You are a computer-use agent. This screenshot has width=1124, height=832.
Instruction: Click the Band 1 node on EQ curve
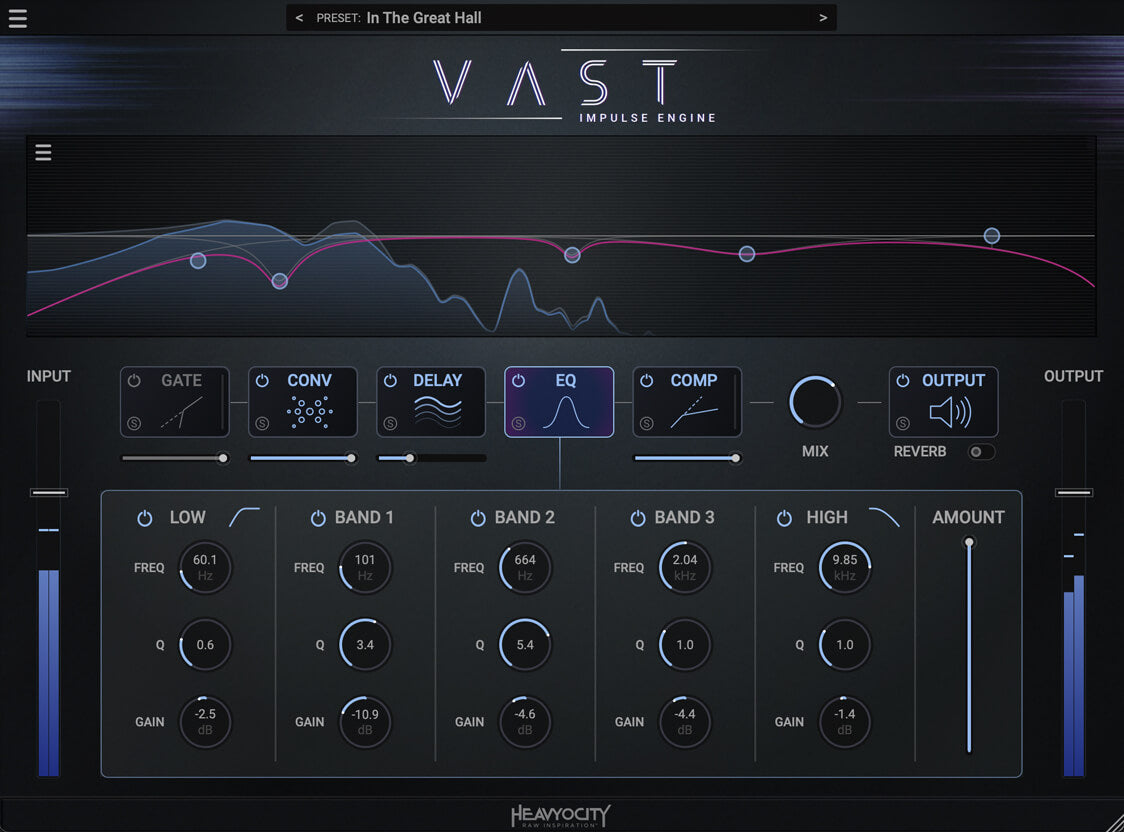280,281
